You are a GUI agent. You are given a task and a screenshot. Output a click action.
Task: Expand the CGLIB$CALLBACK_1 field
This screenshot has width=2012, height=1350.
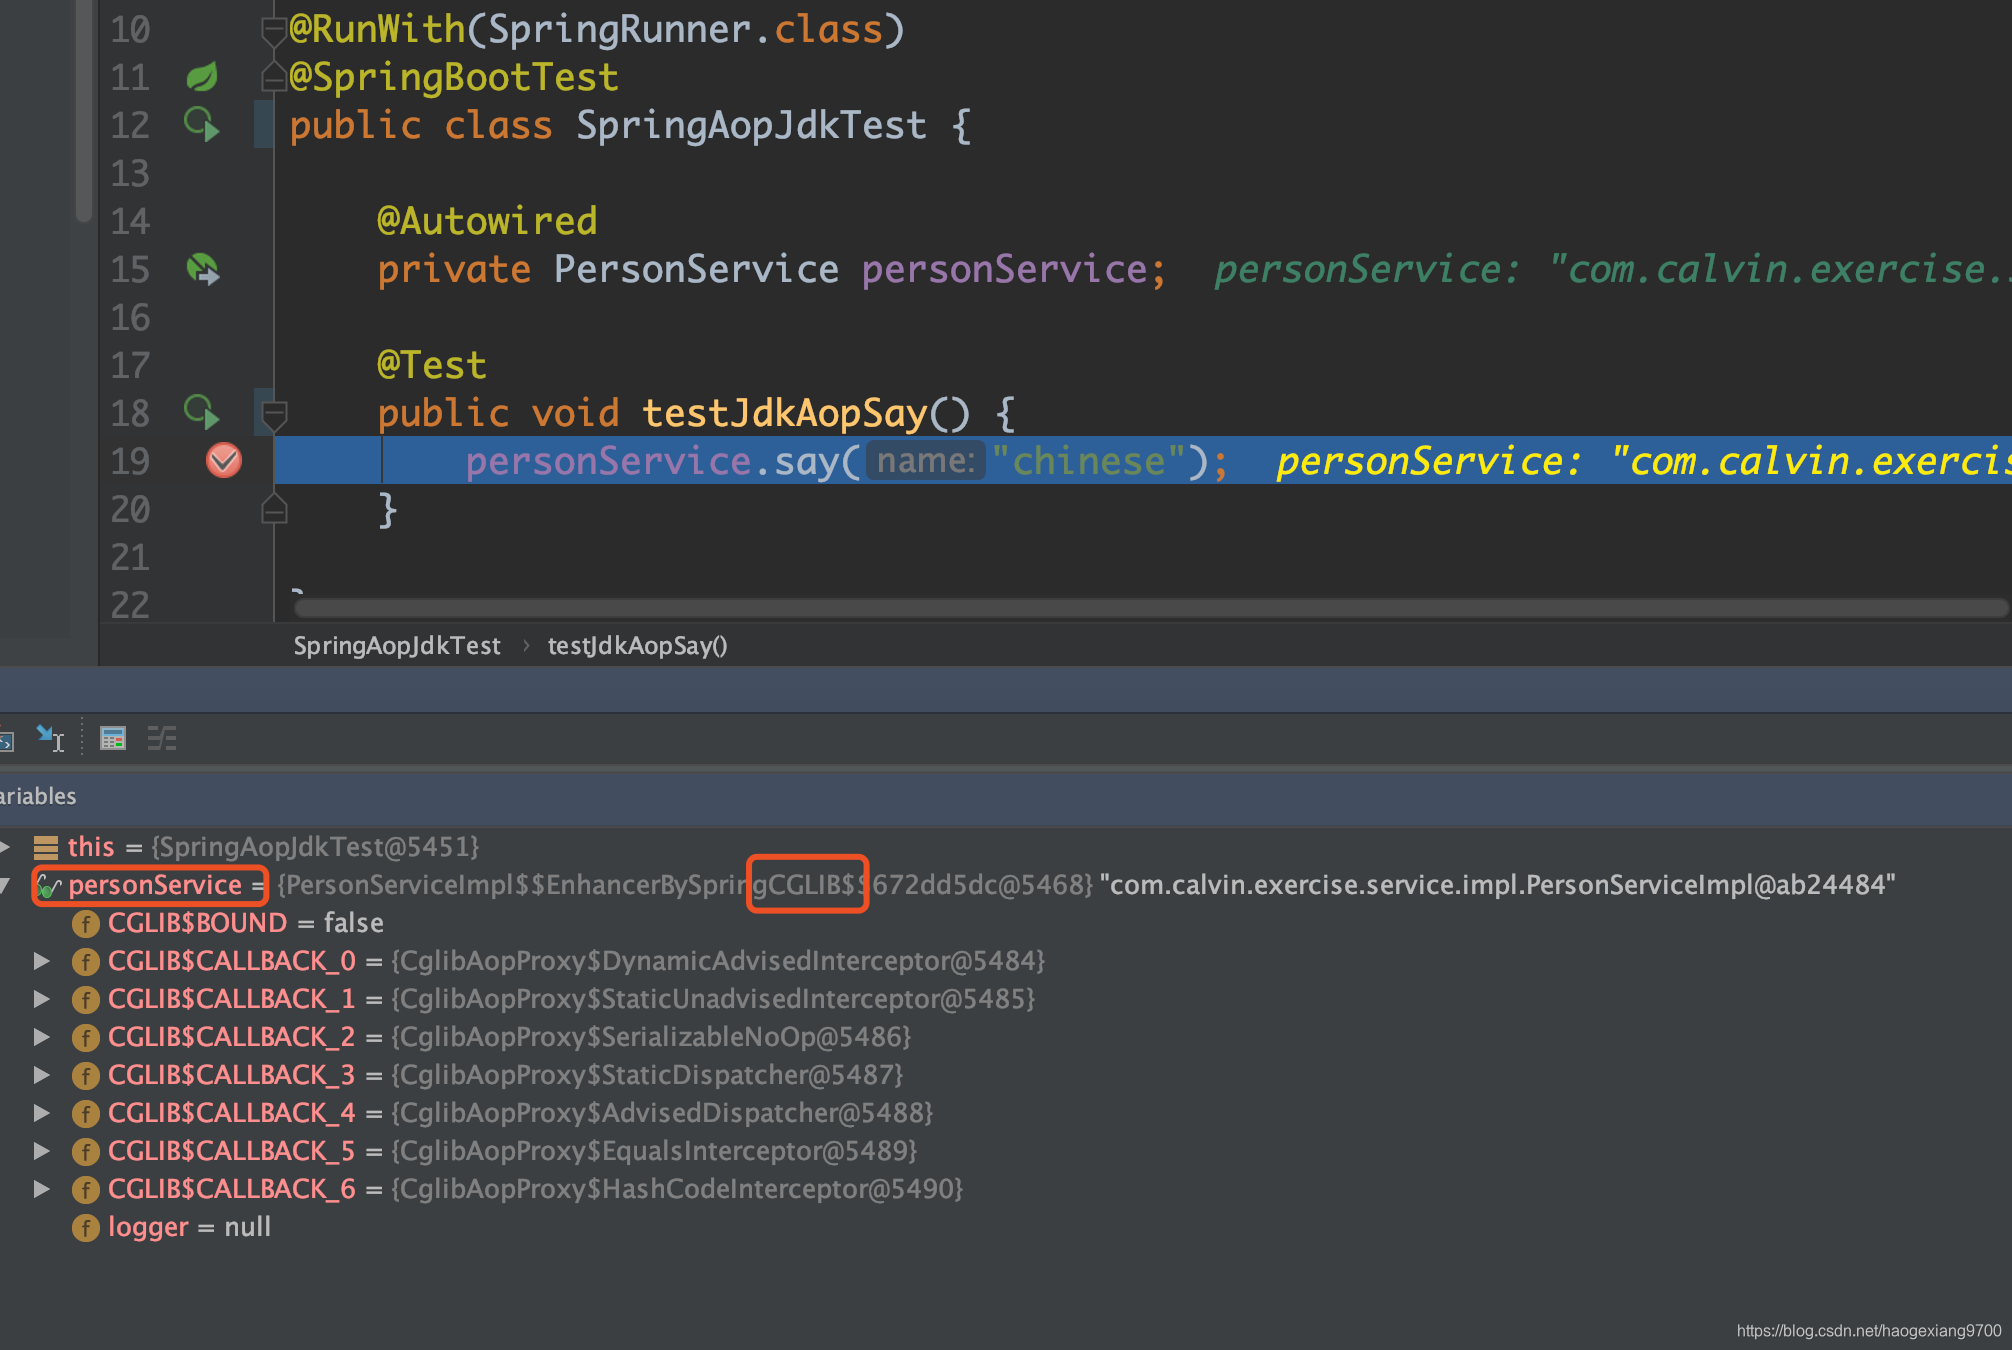click(41, 999)
